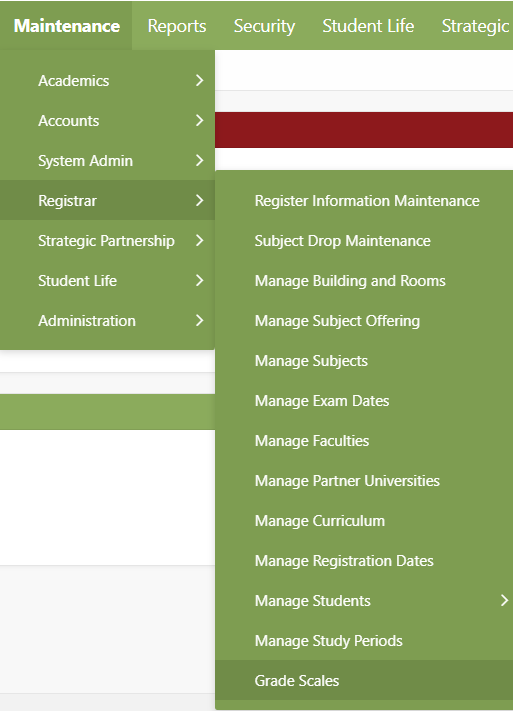
Task: Open the Reports menu
Action: click(x=177, y=26)
